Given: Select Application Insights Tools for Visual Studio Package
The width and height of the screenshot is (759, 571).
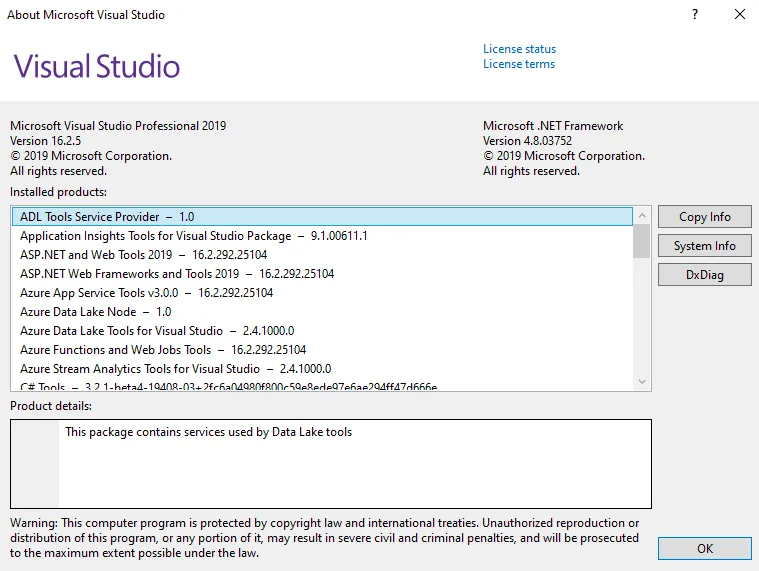Looking at the screenshot, I should pyautogui.click(x=322, y=236).
